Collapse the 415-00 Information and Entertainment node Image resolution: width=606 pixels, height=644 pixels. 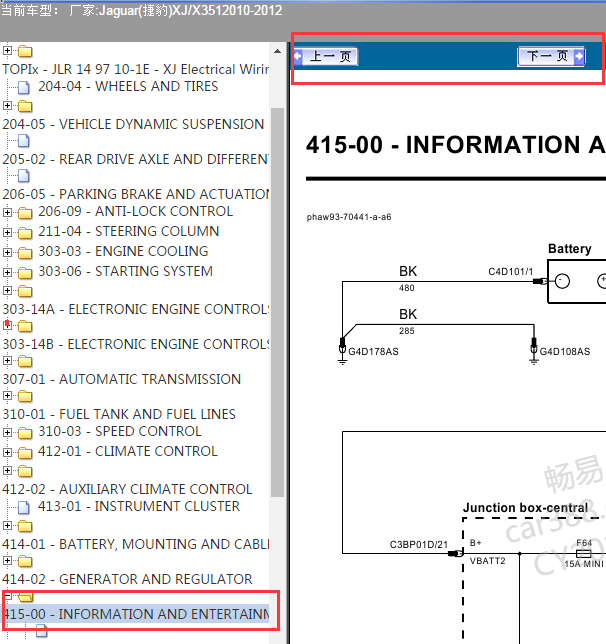click(7, 595)
